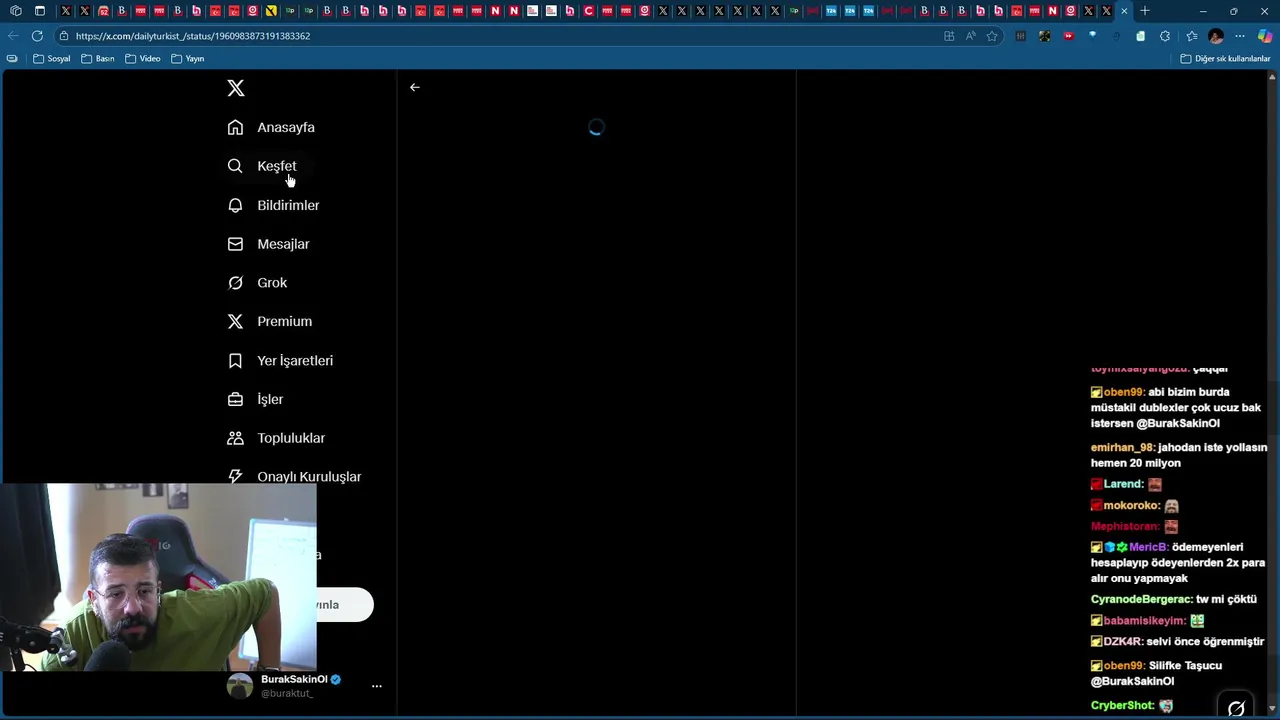Open the İşler jobs page

[x=256, y=399]
